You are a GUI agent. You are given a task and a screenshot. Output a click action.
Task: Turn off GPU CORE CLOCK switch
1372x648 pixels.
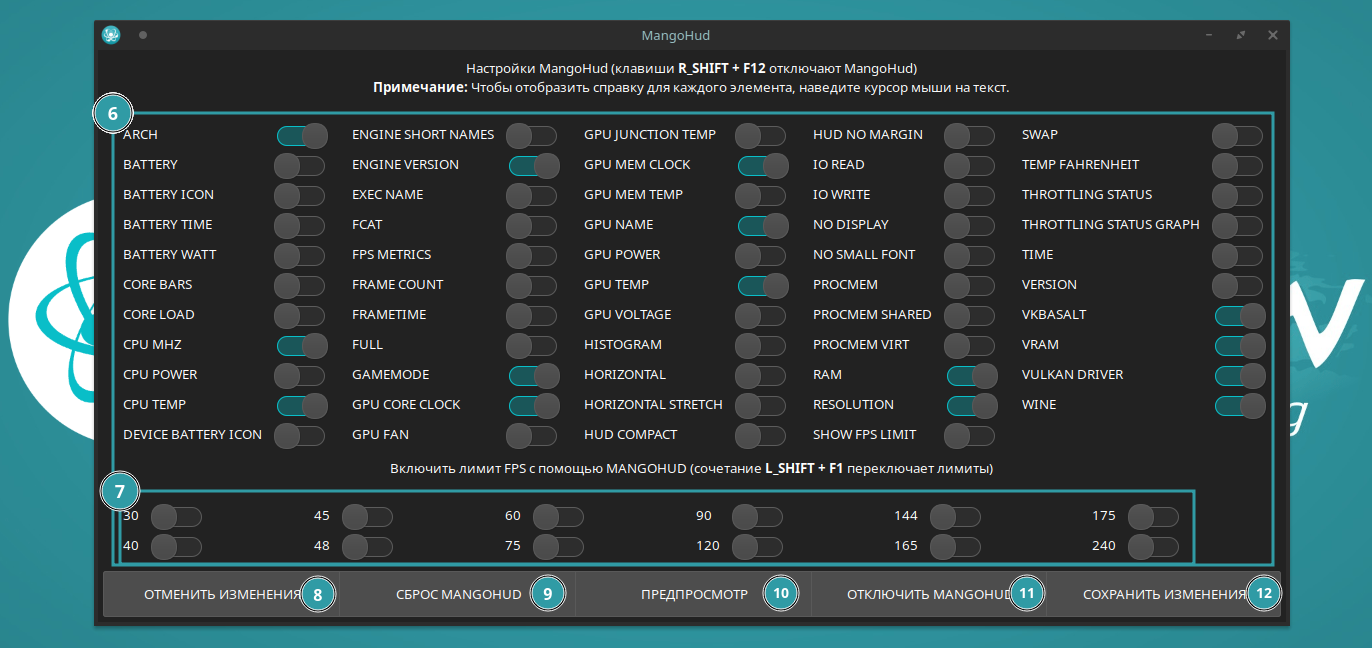(x=534, y=405)
